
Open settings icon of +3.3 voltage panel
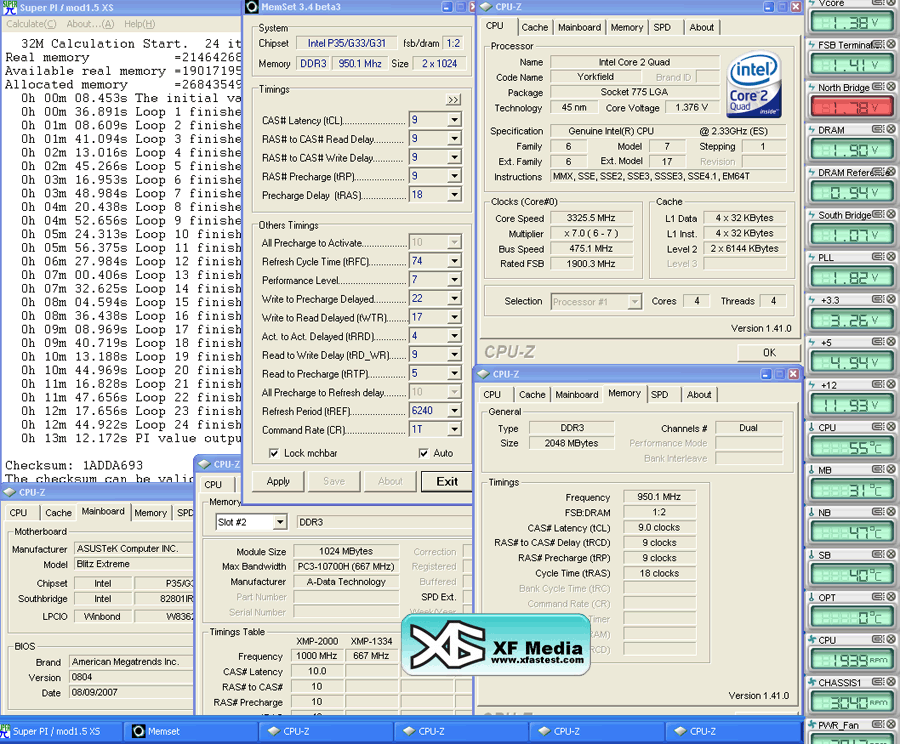click(878, 299)
